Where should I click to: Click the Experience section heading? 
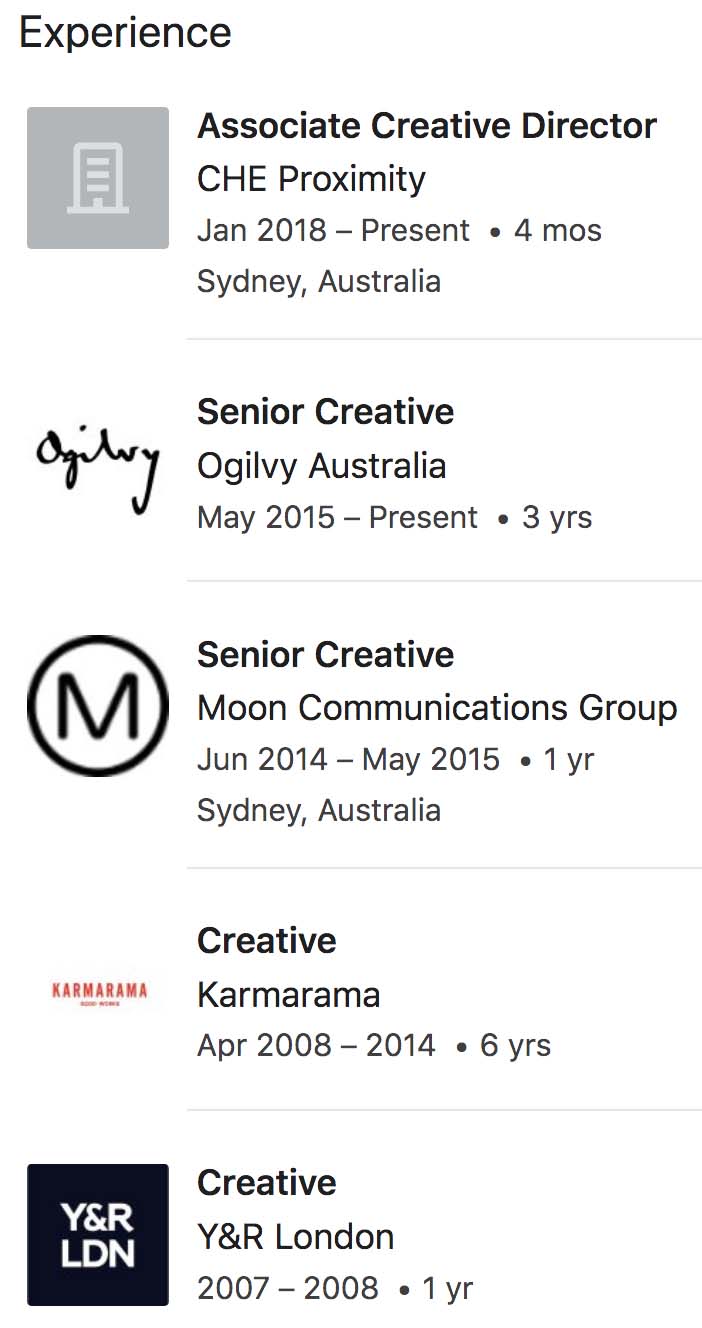125,33
